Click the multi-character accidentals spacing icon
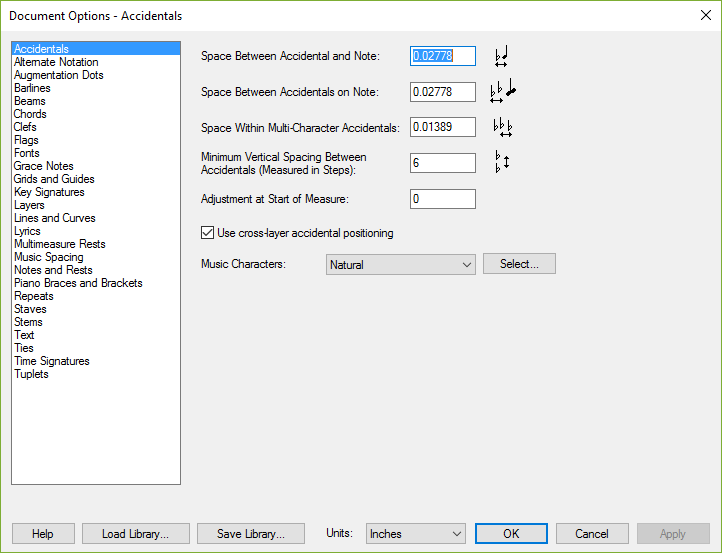 [502, 128]
